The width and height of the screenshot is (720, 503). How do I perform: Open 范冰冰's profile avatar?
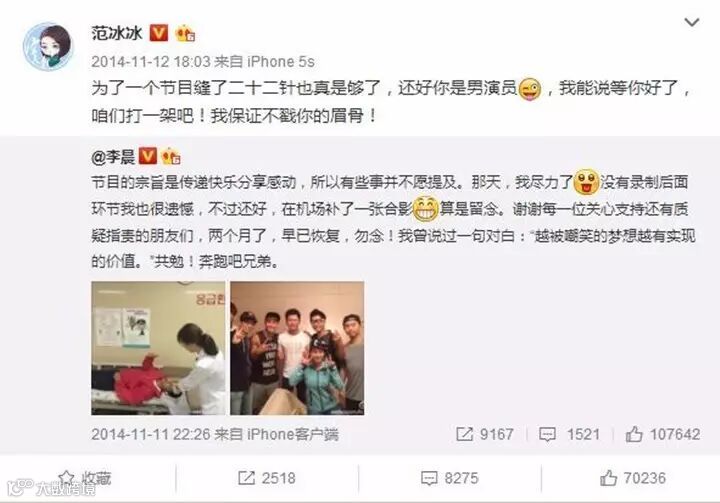[48, 46]
